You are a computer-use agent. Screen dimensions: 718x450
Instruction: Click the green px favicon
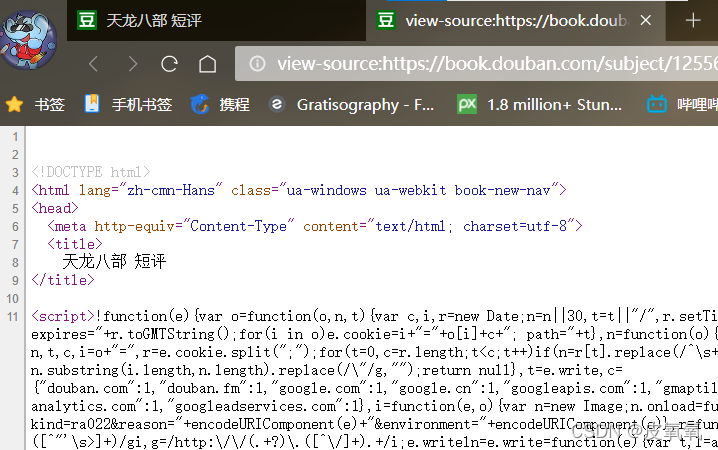click(x=467, y=104)
